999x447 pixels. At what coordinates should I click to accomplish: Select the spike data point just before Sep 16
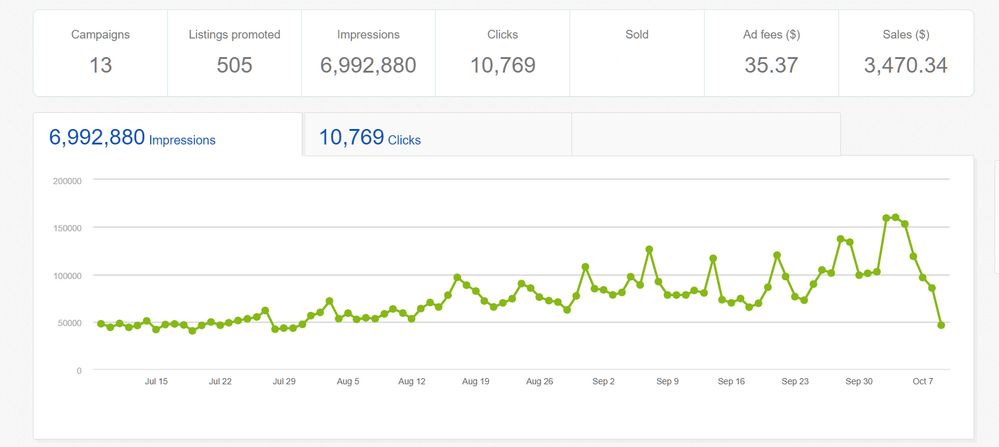[713, 258]
